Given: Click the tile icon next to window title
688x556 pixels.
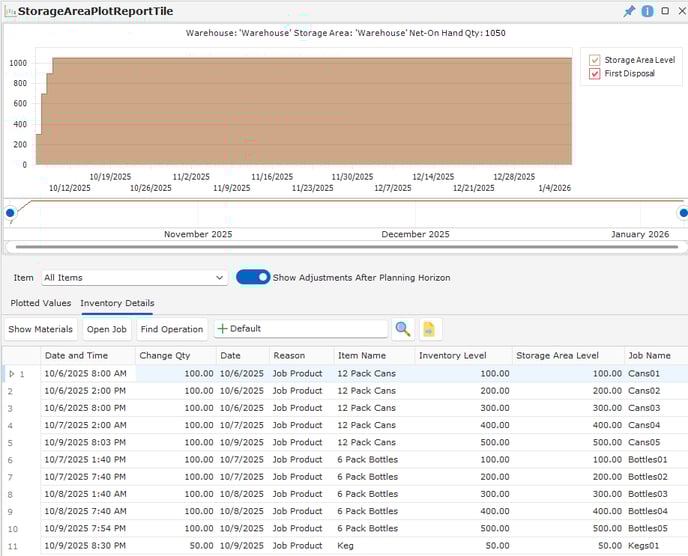Looking at the screenshot, I should point(9,11).
